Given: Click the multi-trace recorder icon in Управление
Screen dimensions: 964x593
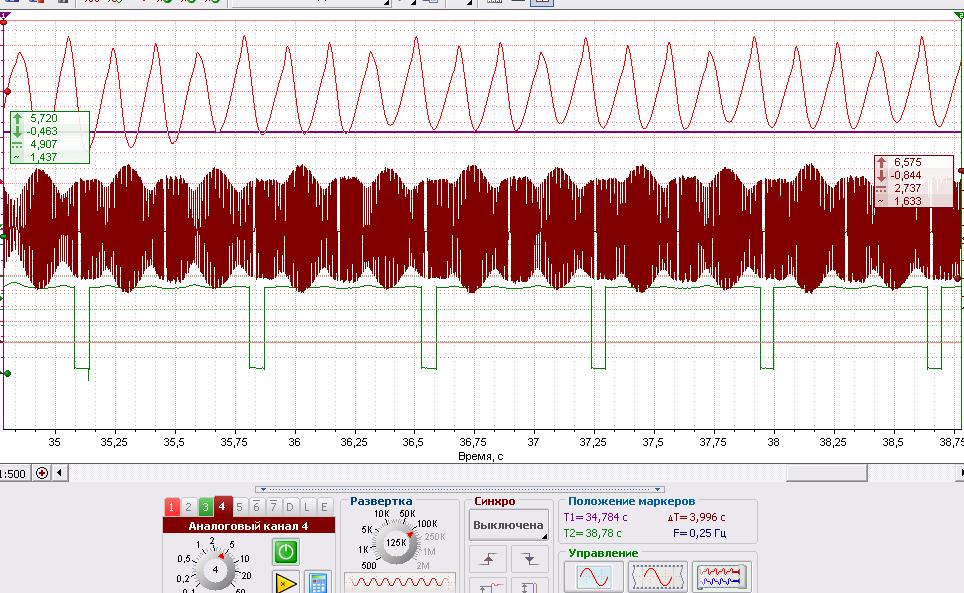Looking at the screenshot, I should [722, 578].
